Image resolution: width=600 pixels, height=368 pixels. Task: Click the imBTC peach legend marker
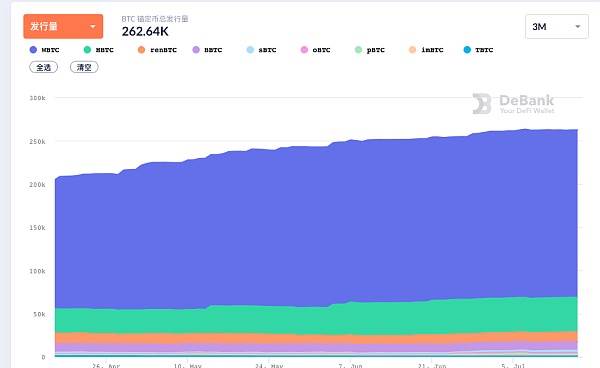click(x=412, y=50)
